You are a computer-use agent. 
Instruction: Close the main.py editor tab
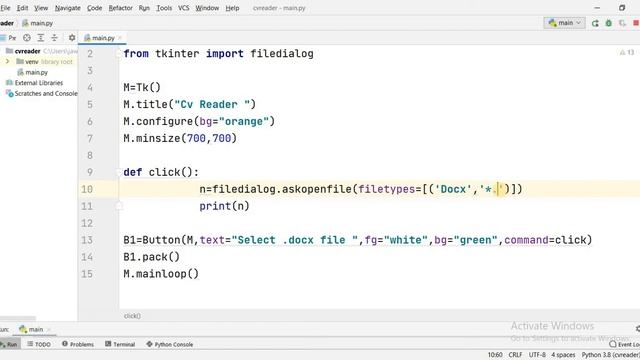(x=120, y=38)
